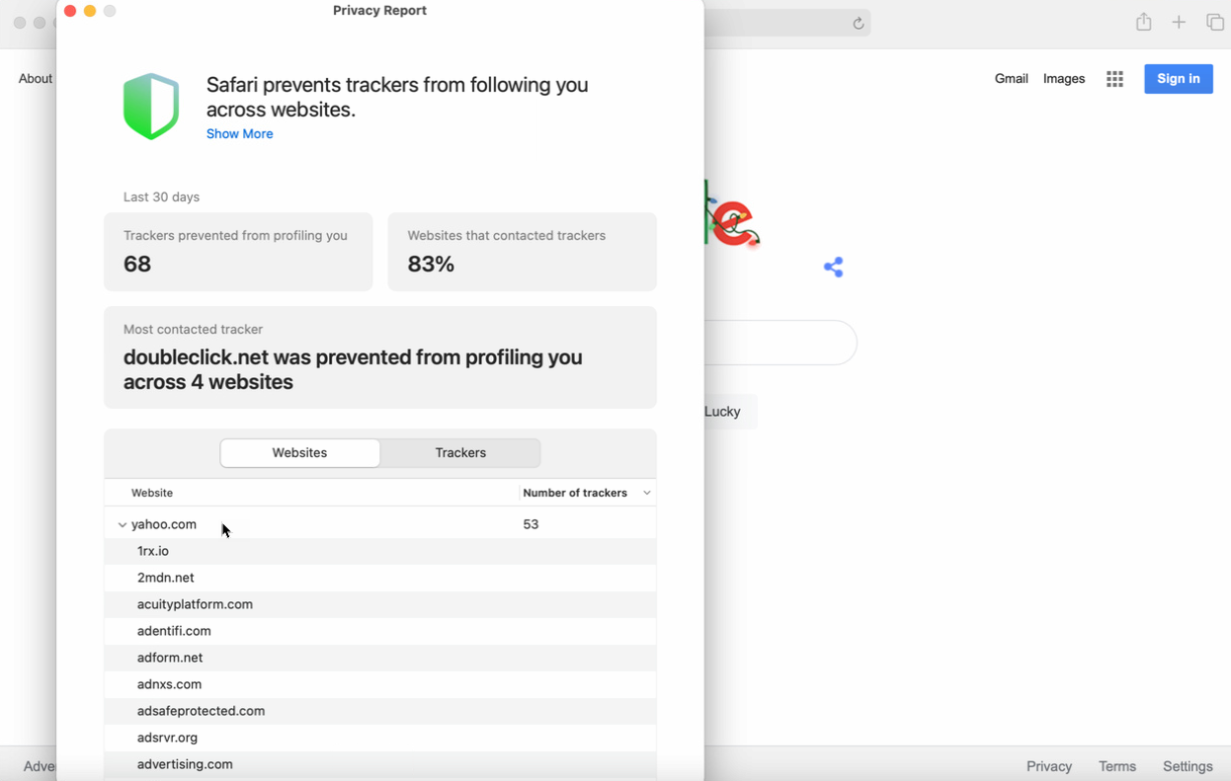
Task: Show tab overview icon
Action: 1215,22
